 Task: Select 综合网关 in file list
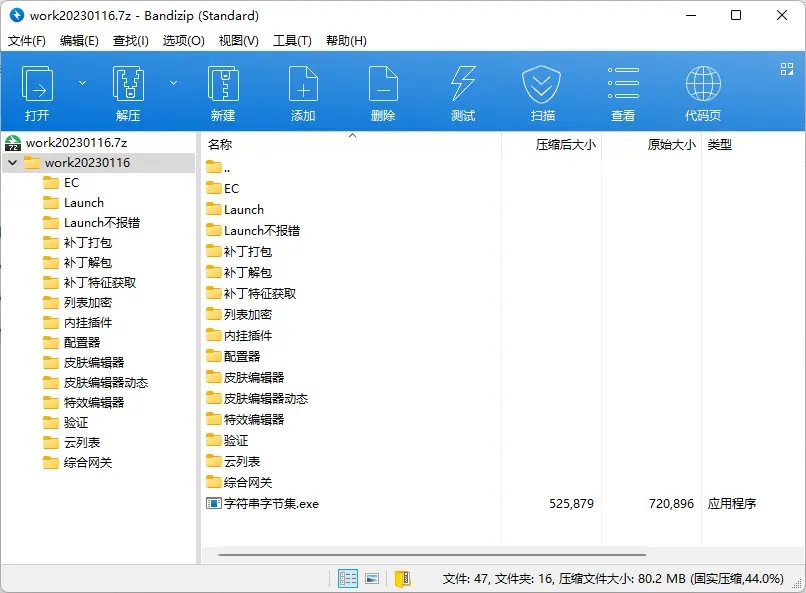[x=239, y=483]
